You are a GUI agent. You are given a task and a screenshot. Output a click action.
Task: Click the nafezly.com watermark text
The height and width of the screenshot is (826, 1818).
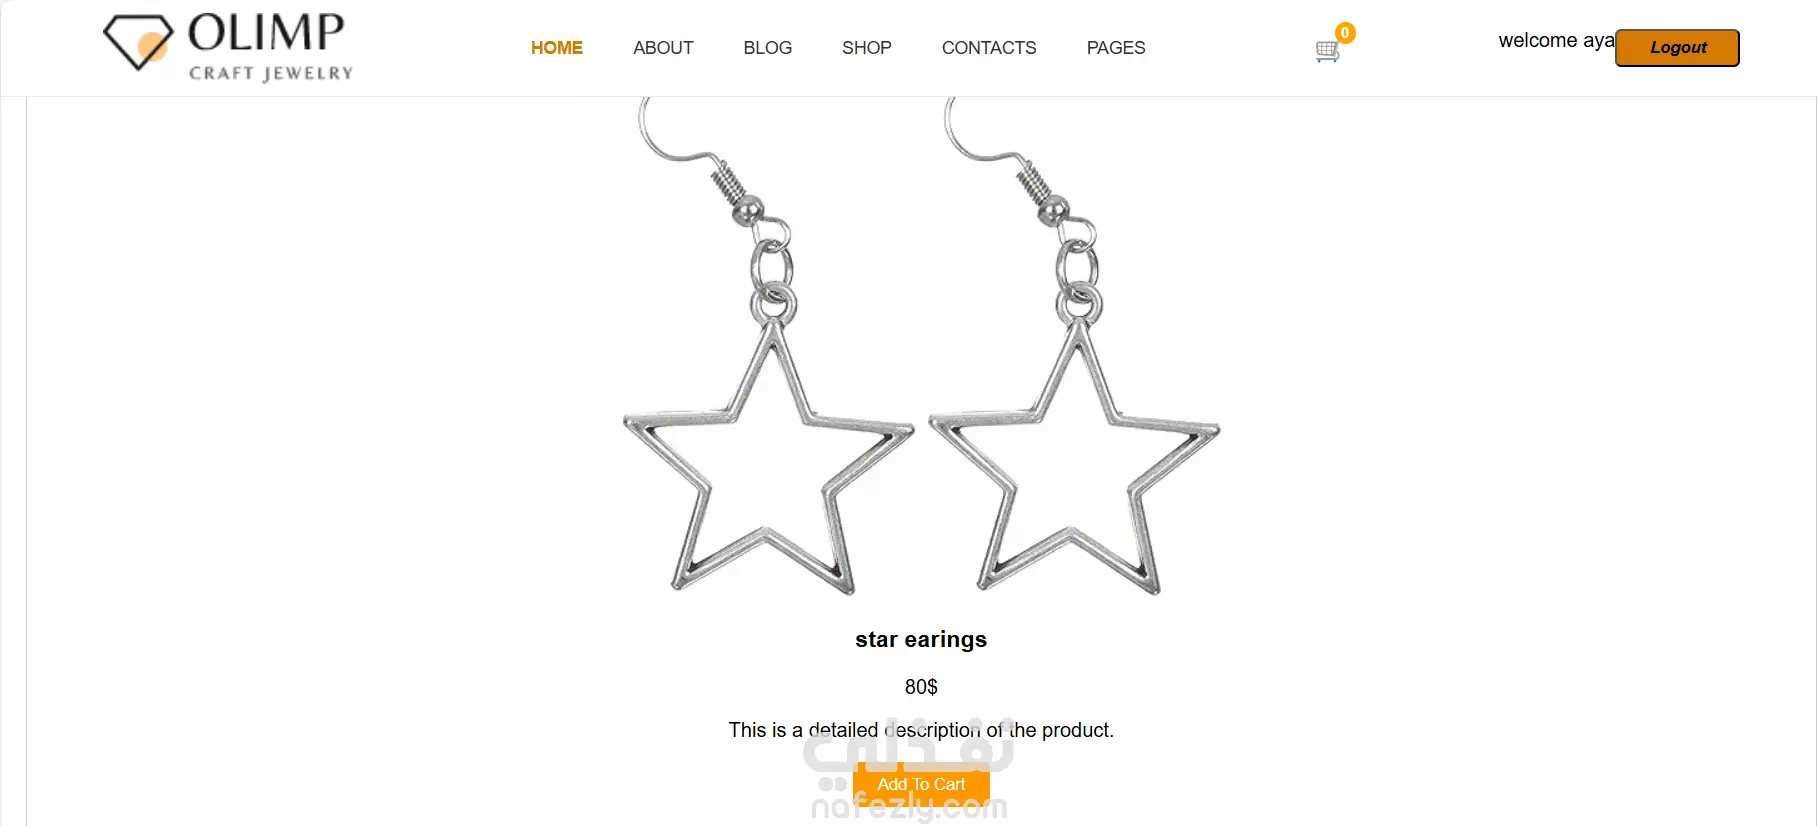[x=909, y=807]
